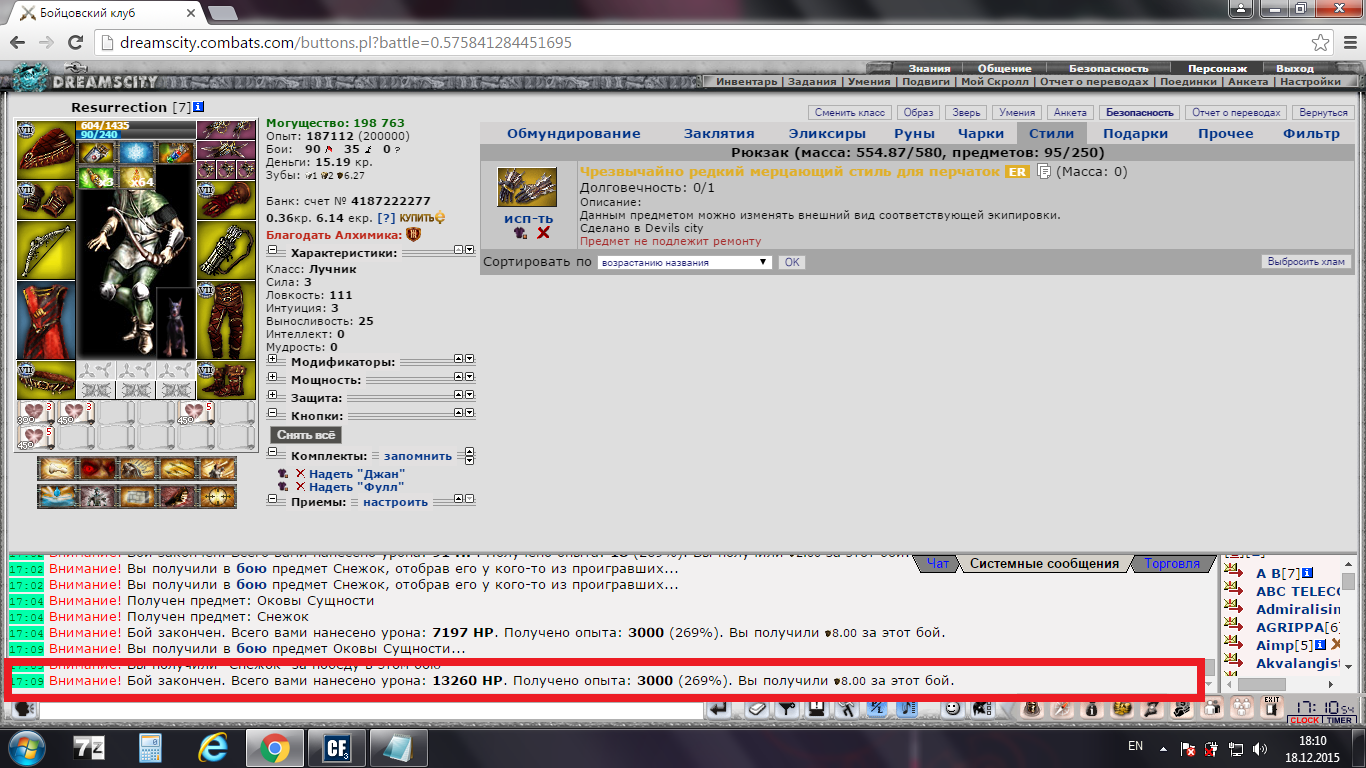
Task: Click the EXIT door icon
Action: (x=1272, y=706)
